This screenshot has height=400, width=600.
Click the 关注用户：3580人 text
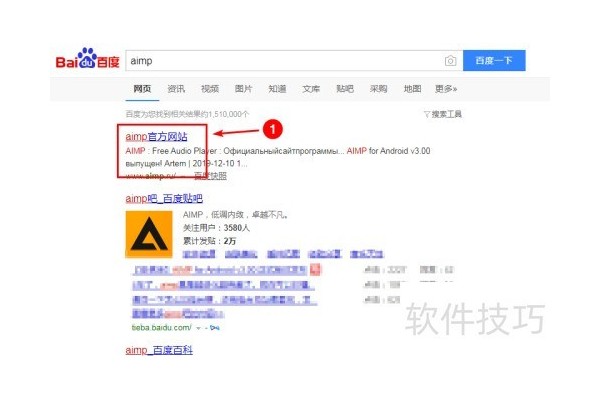[216, 228]
